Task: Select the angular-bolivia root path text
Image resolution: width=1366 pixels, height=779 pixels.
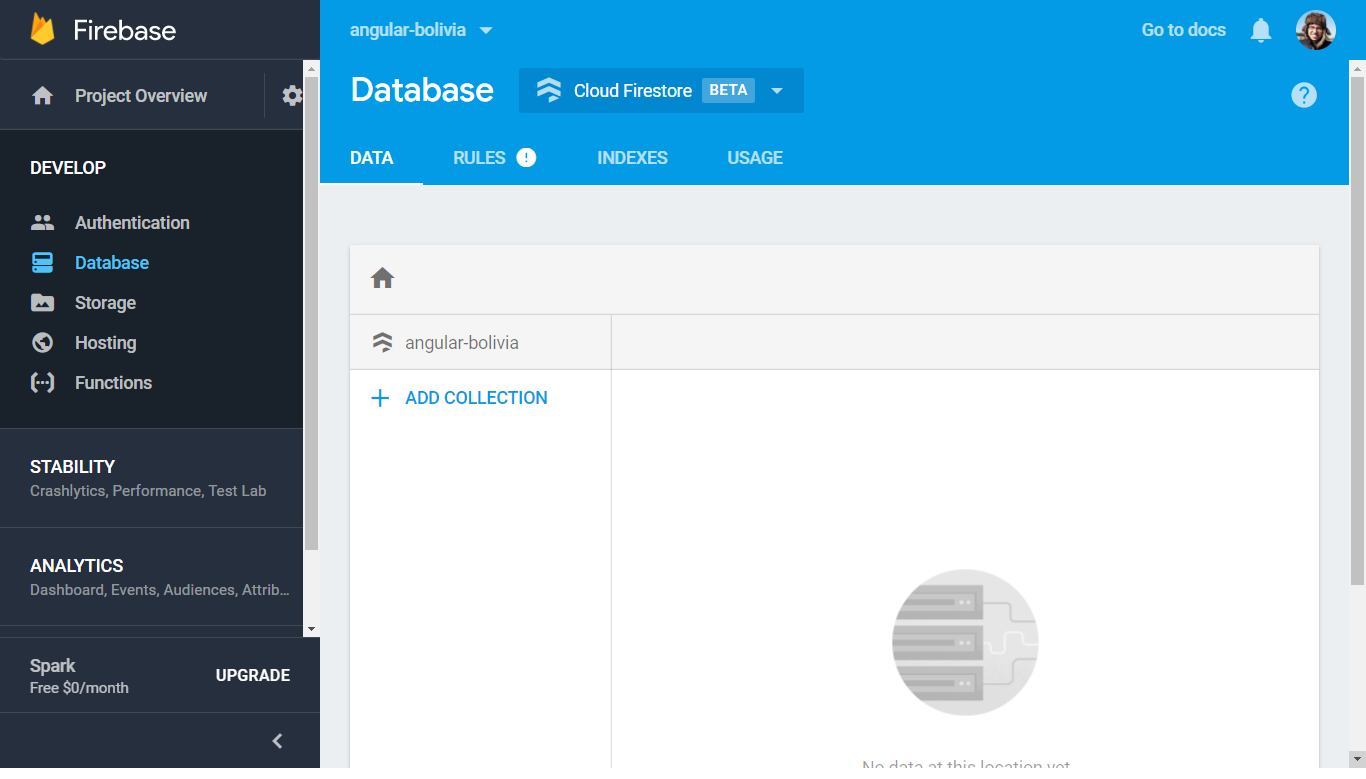Action: [462, 343]
